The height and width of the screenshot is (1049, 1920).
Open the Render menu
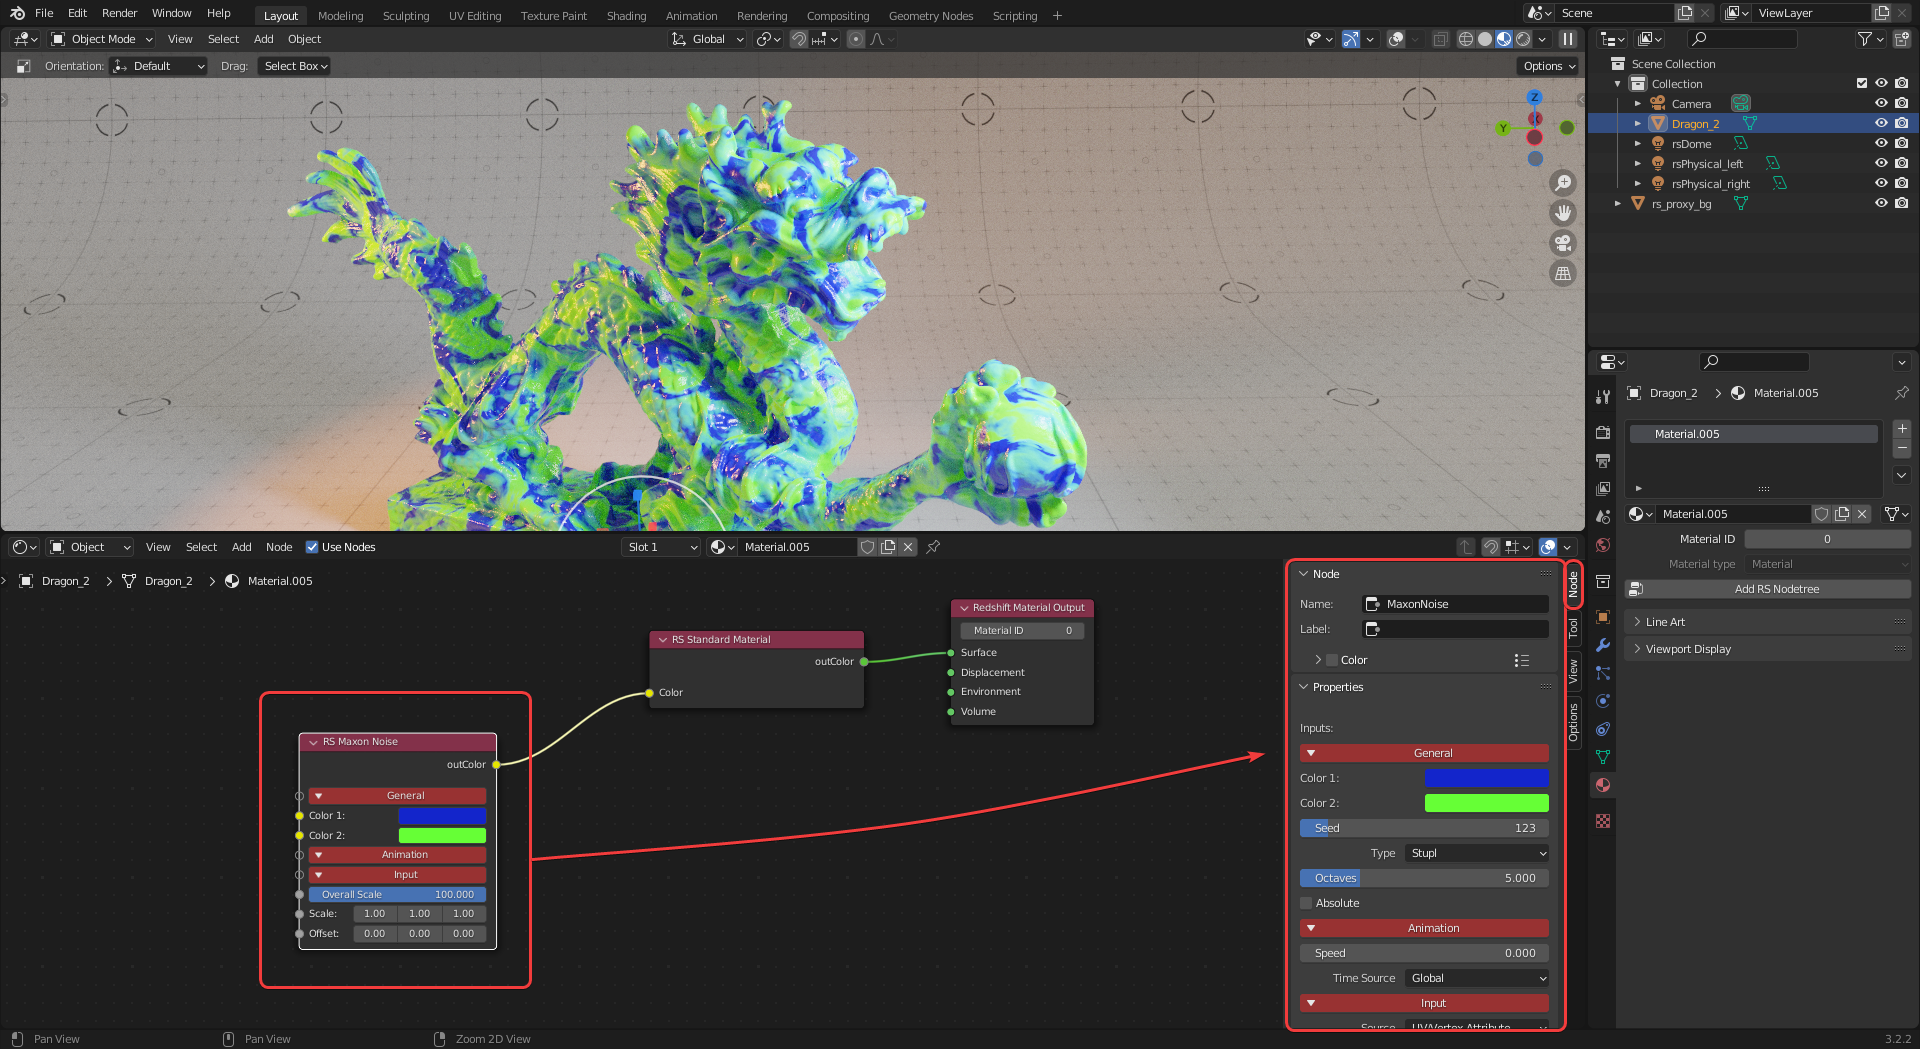(x=119, y=13)
